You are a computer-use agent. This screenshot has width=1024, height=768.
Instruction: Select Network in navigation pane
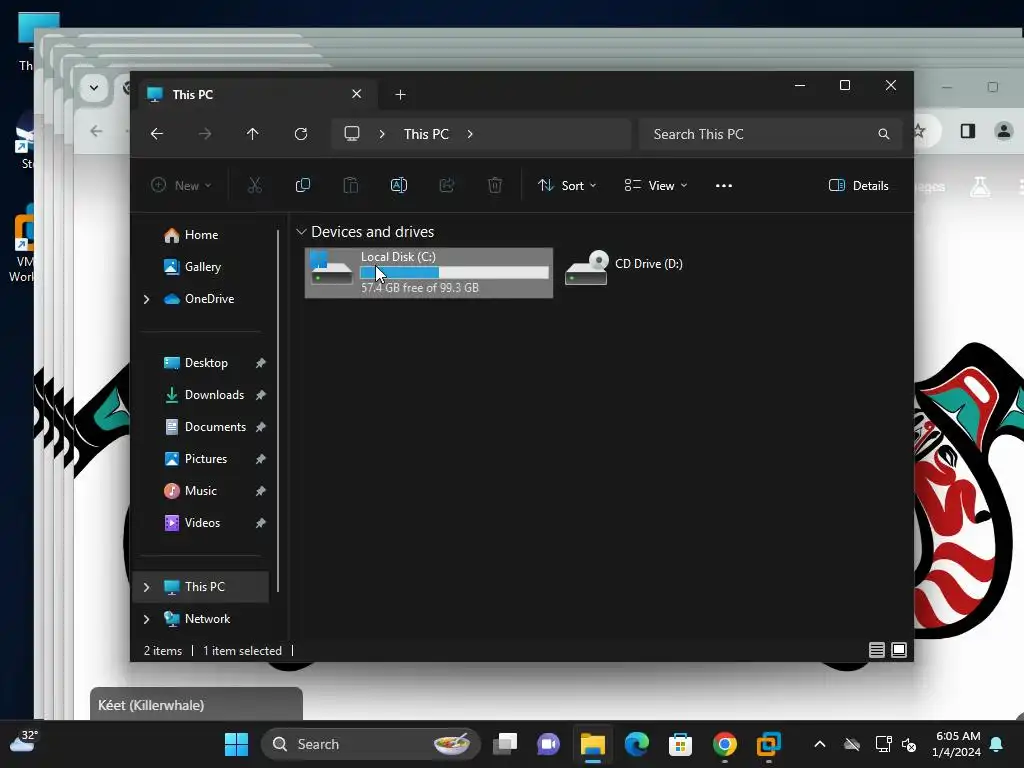pos(207,619)
